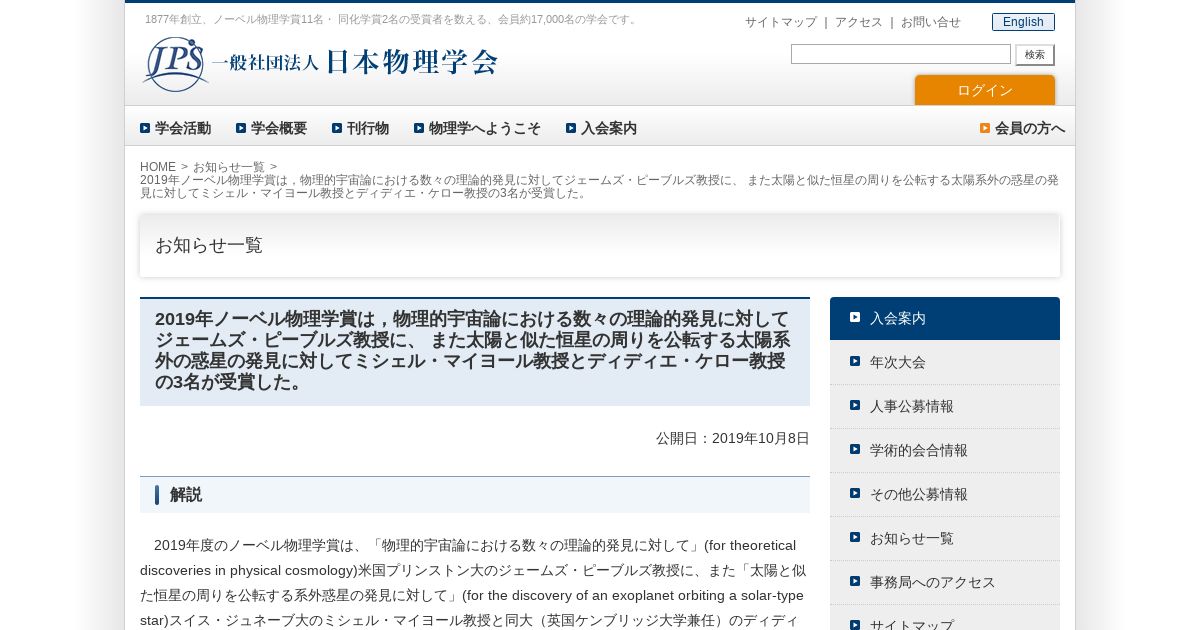
Task: Select 学術的会合情報 in the sidebar
Action: pyautogui.click(x=945, y=450)
